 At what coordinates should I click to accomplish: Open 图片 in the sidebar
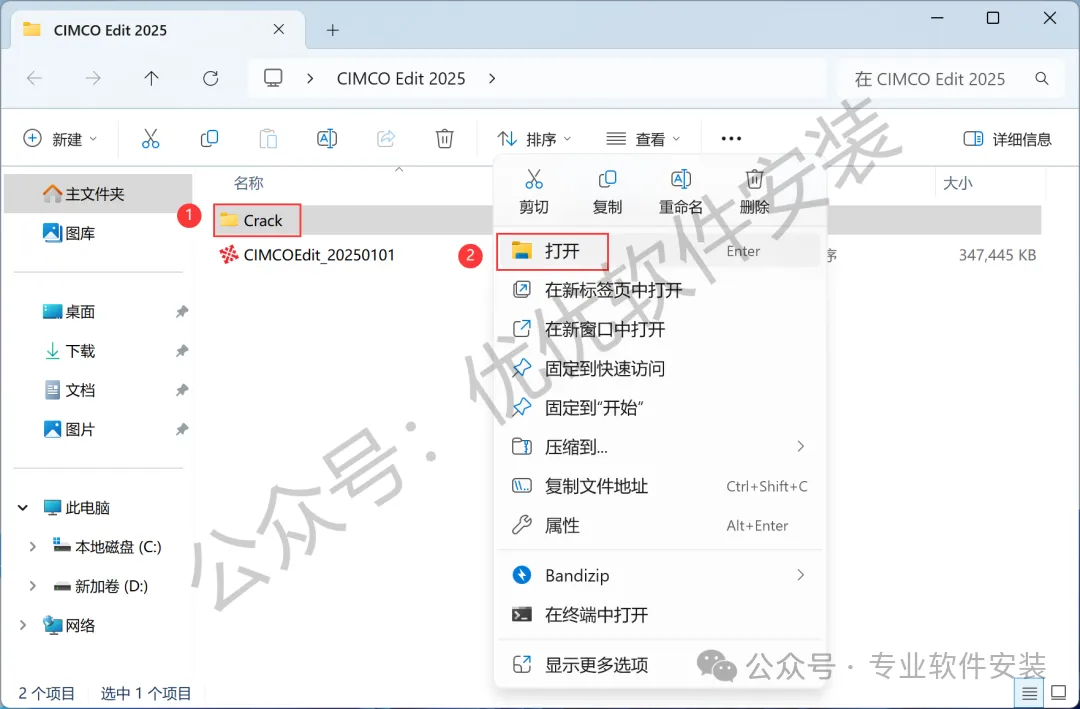click(x=69, y=429)
